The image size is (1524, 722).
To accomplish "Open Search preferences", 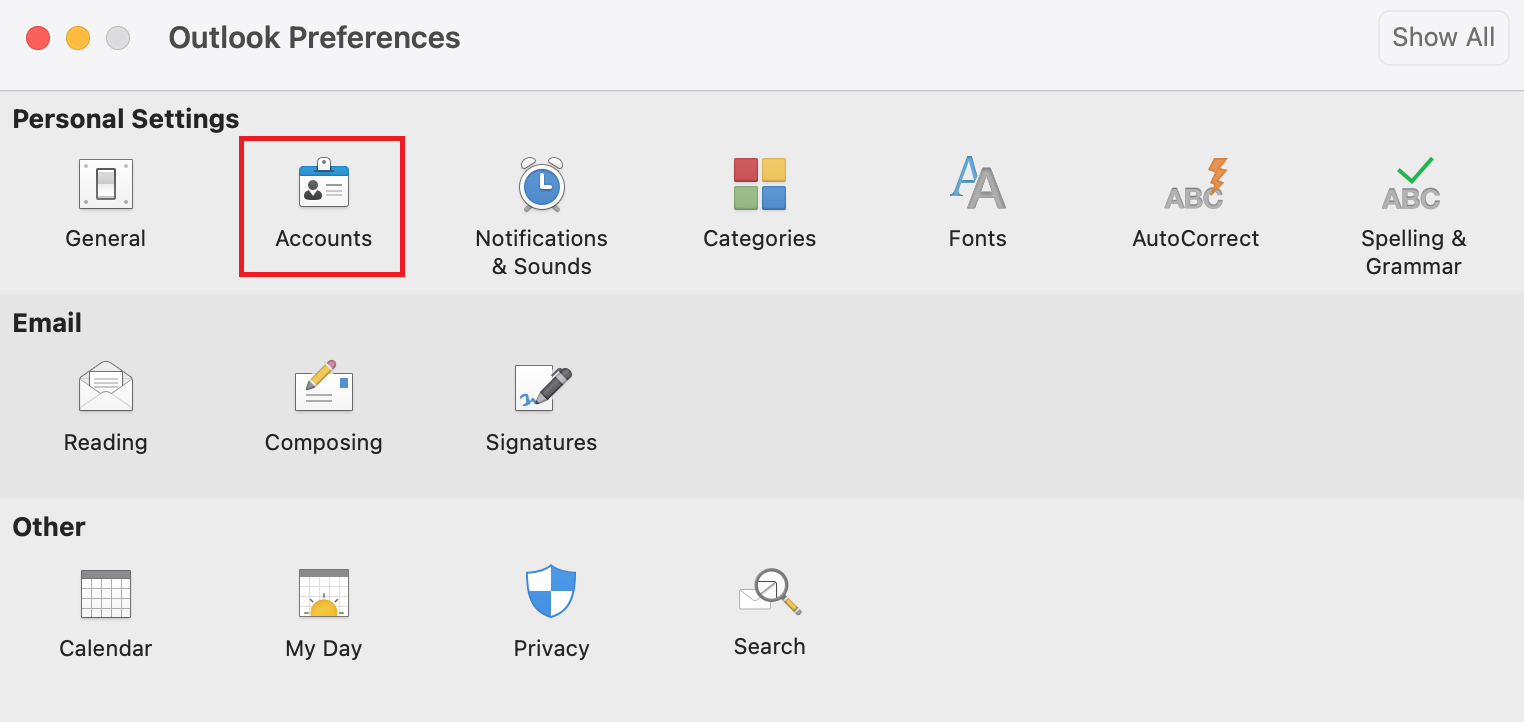I will [x=769, y=592].
